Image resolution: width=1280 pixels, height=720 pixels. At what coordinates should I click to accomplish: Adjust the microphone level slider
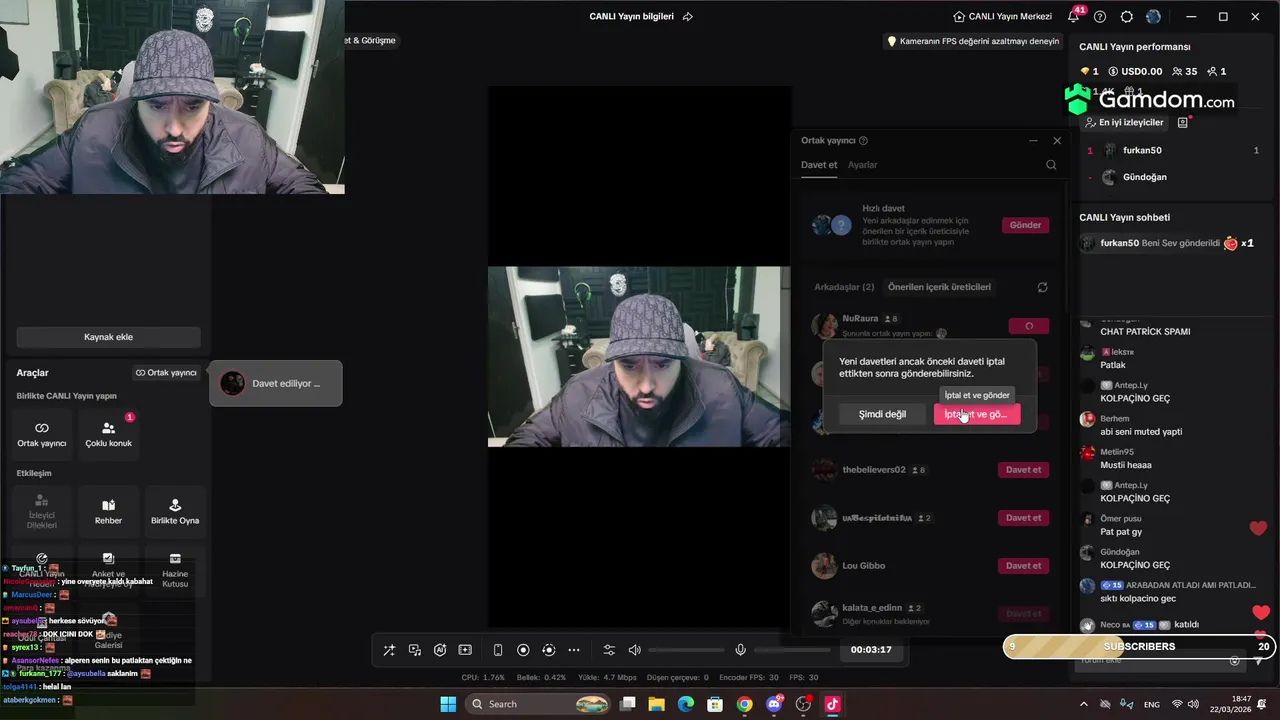793,650
